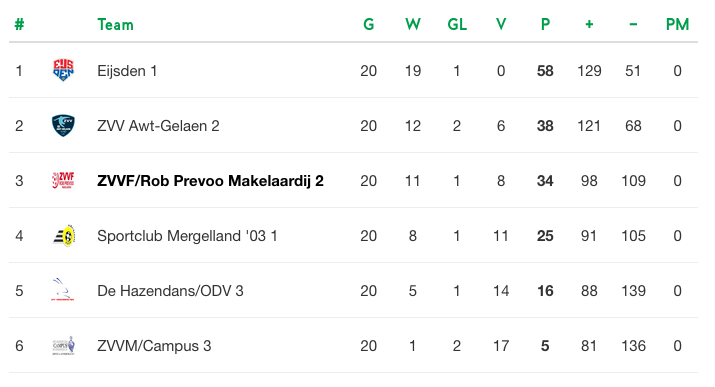The image size is (715, 387).
Task: Open the ZVVM/Campus 3 team logo
Action: coord(63,346)
